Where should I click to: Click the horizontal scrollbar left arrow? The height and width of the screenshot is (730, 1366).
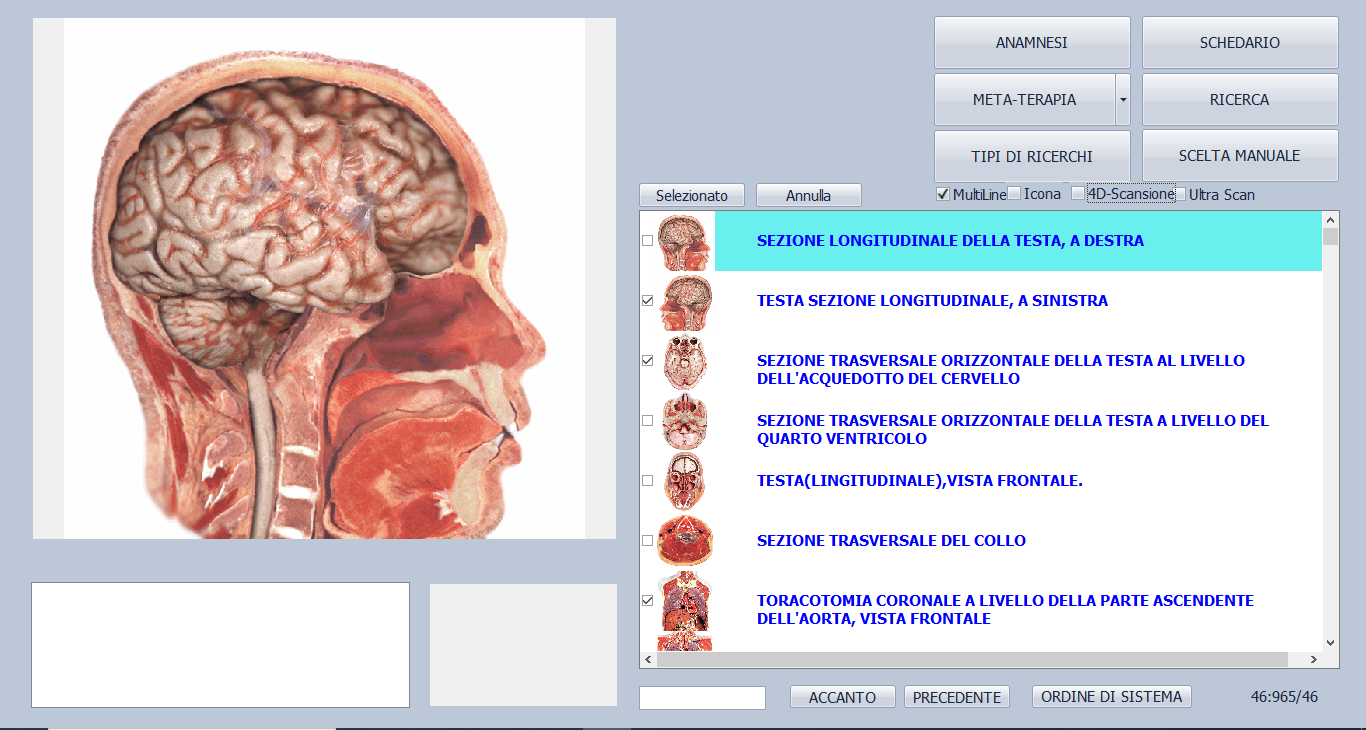(648, 660)
